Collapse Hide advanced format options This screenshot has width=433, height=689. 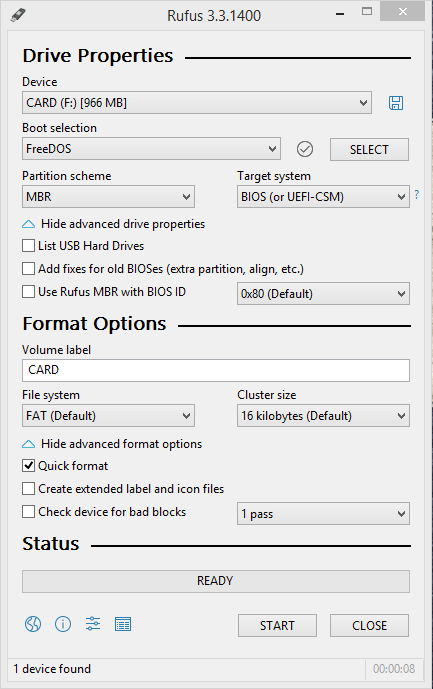click(112, 444)
